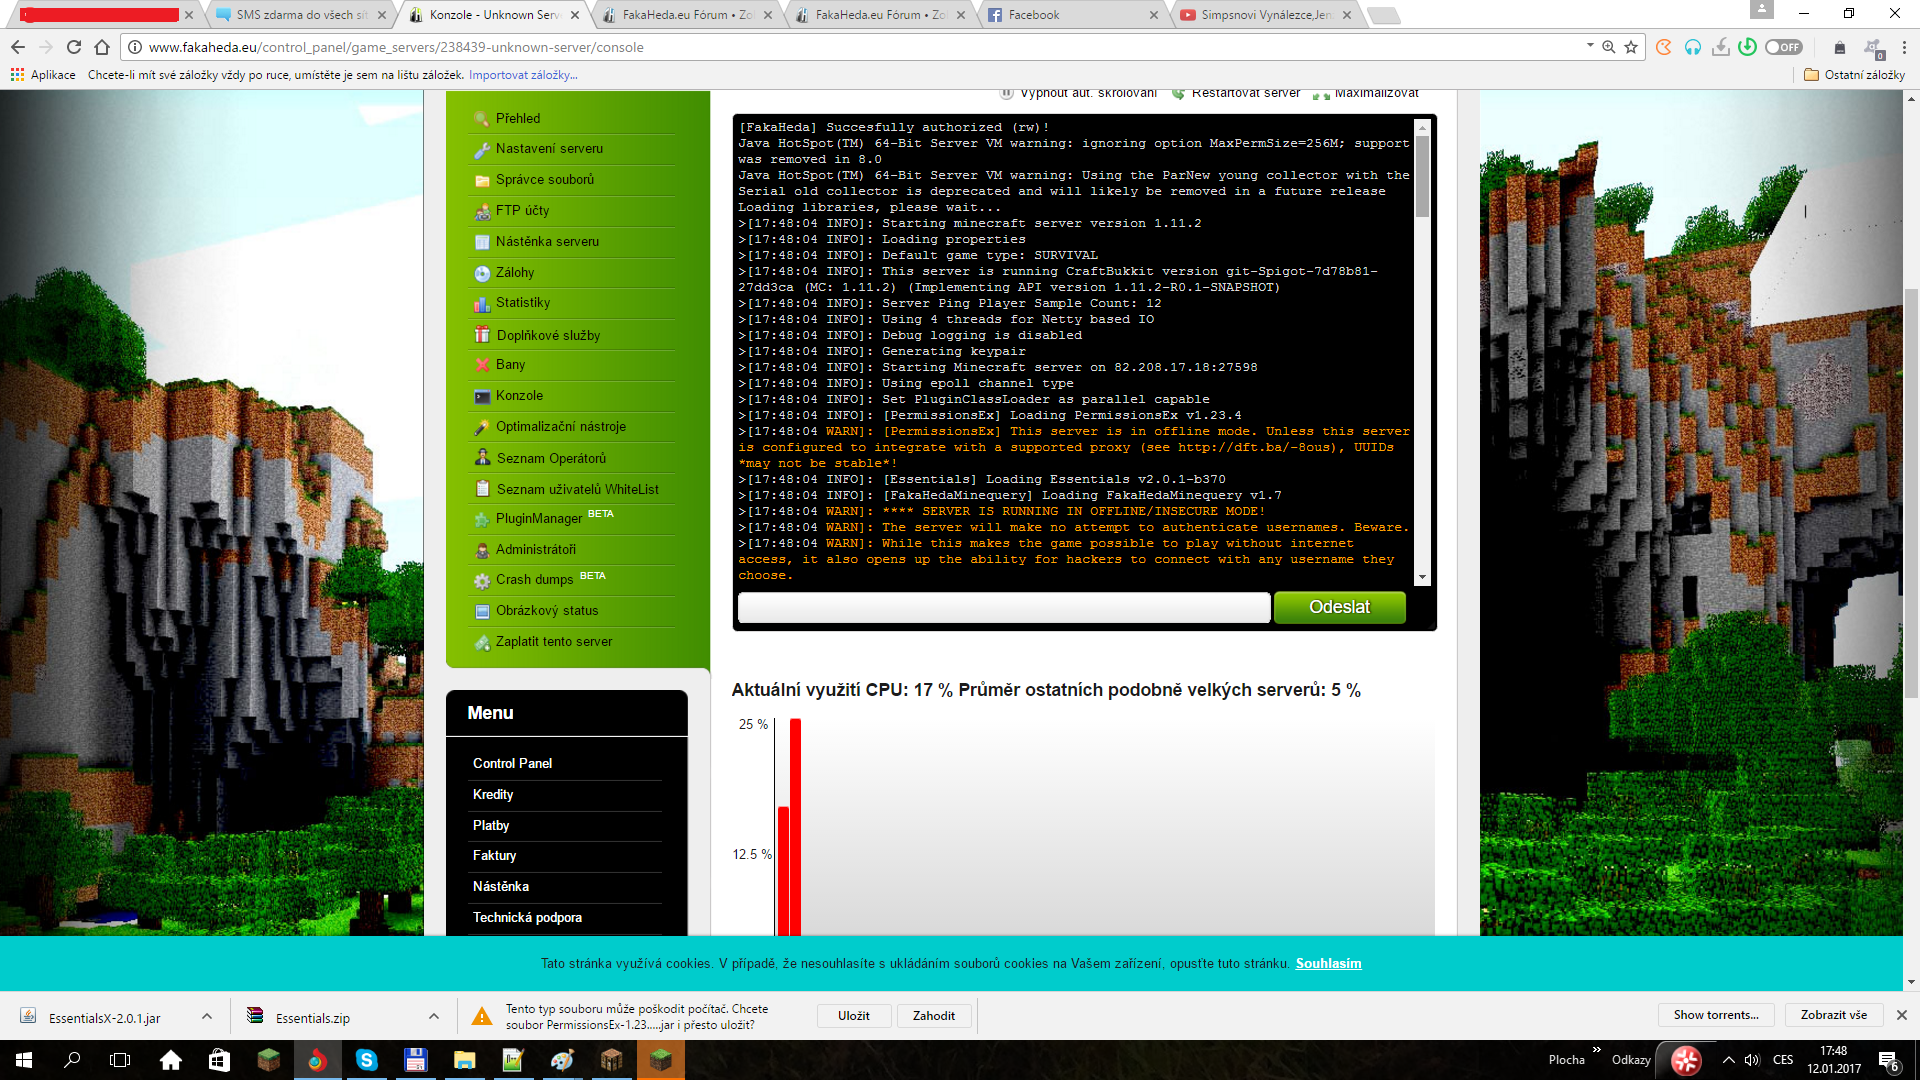Open Control Panel in the Menu
1920x1080 pixels.
[x=512, y=764]
